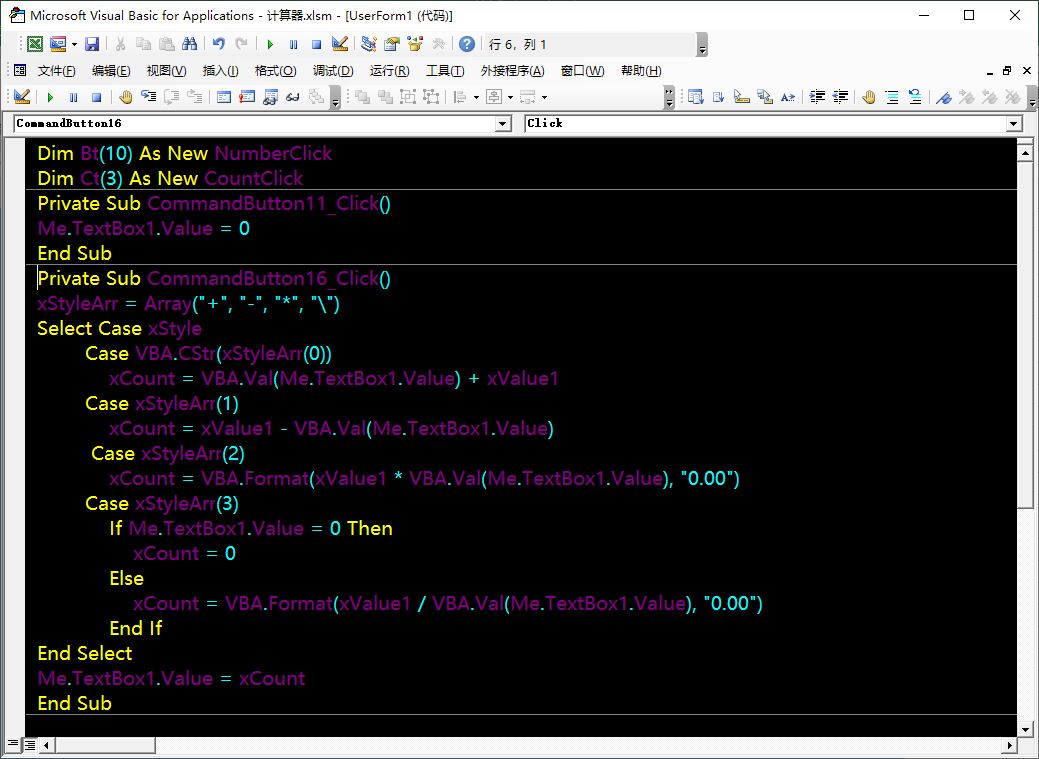
Task: Open the 调试(D) menu
Action: click(333, 71)
